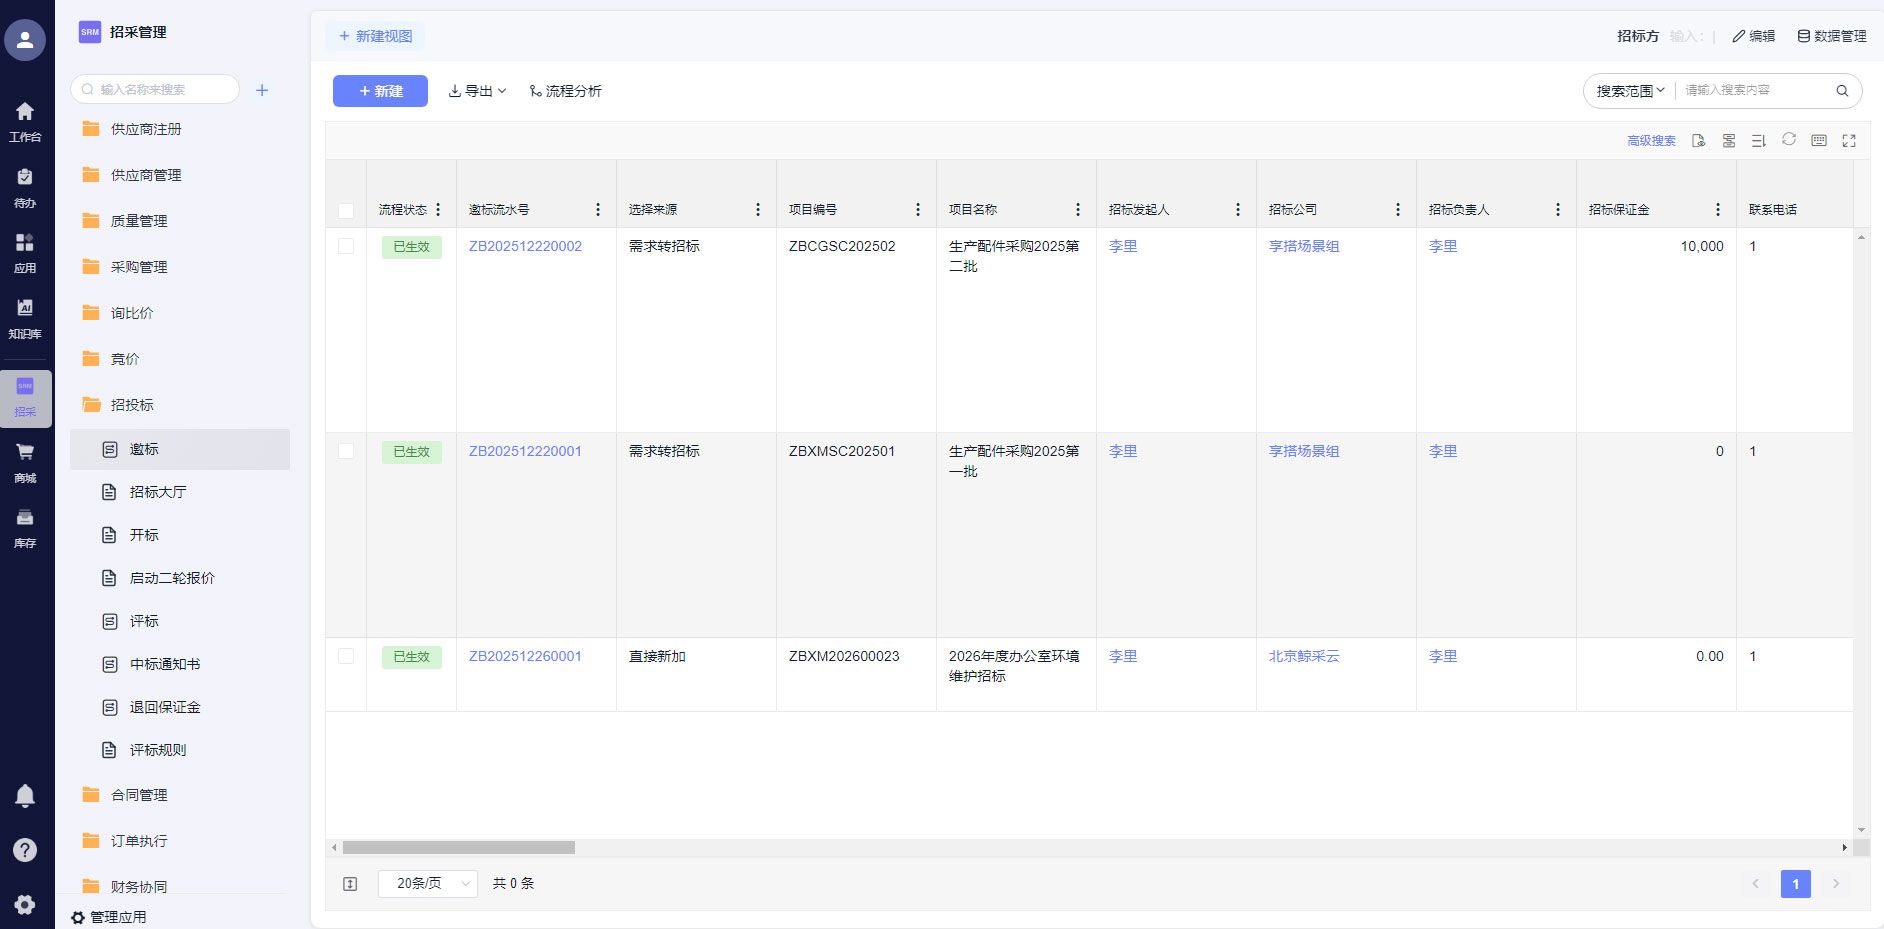1884x929 pixels.
Task: Open the ZB202512220001 serial number link
Action: 525,451
